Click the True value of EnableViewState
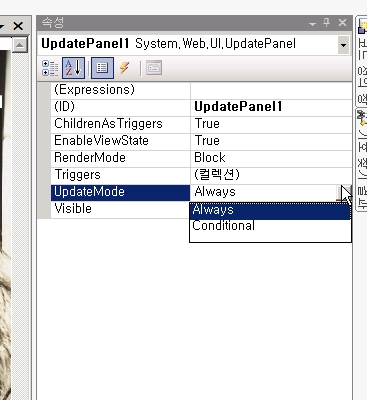The height and width of the screenshot is (400, 367). click(x=207, y=141)
